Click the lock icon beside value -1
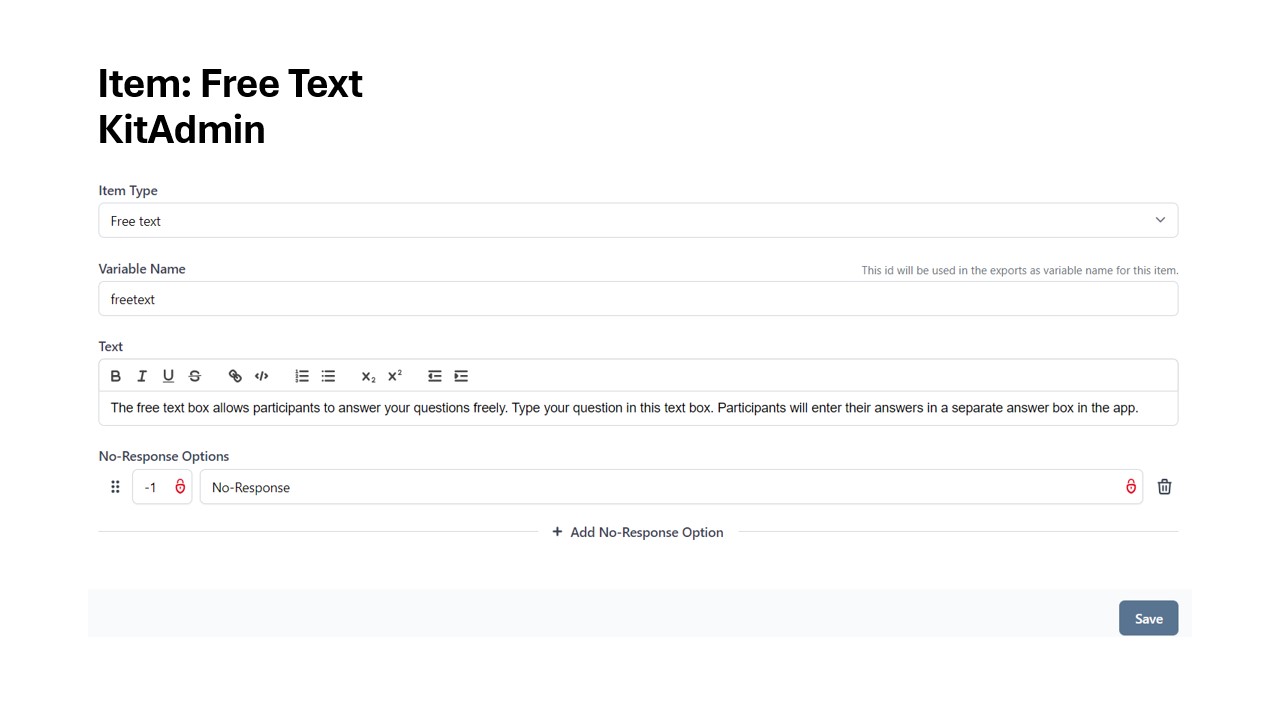The width and height of the screenshot is (1280, 720). point(180,487)
